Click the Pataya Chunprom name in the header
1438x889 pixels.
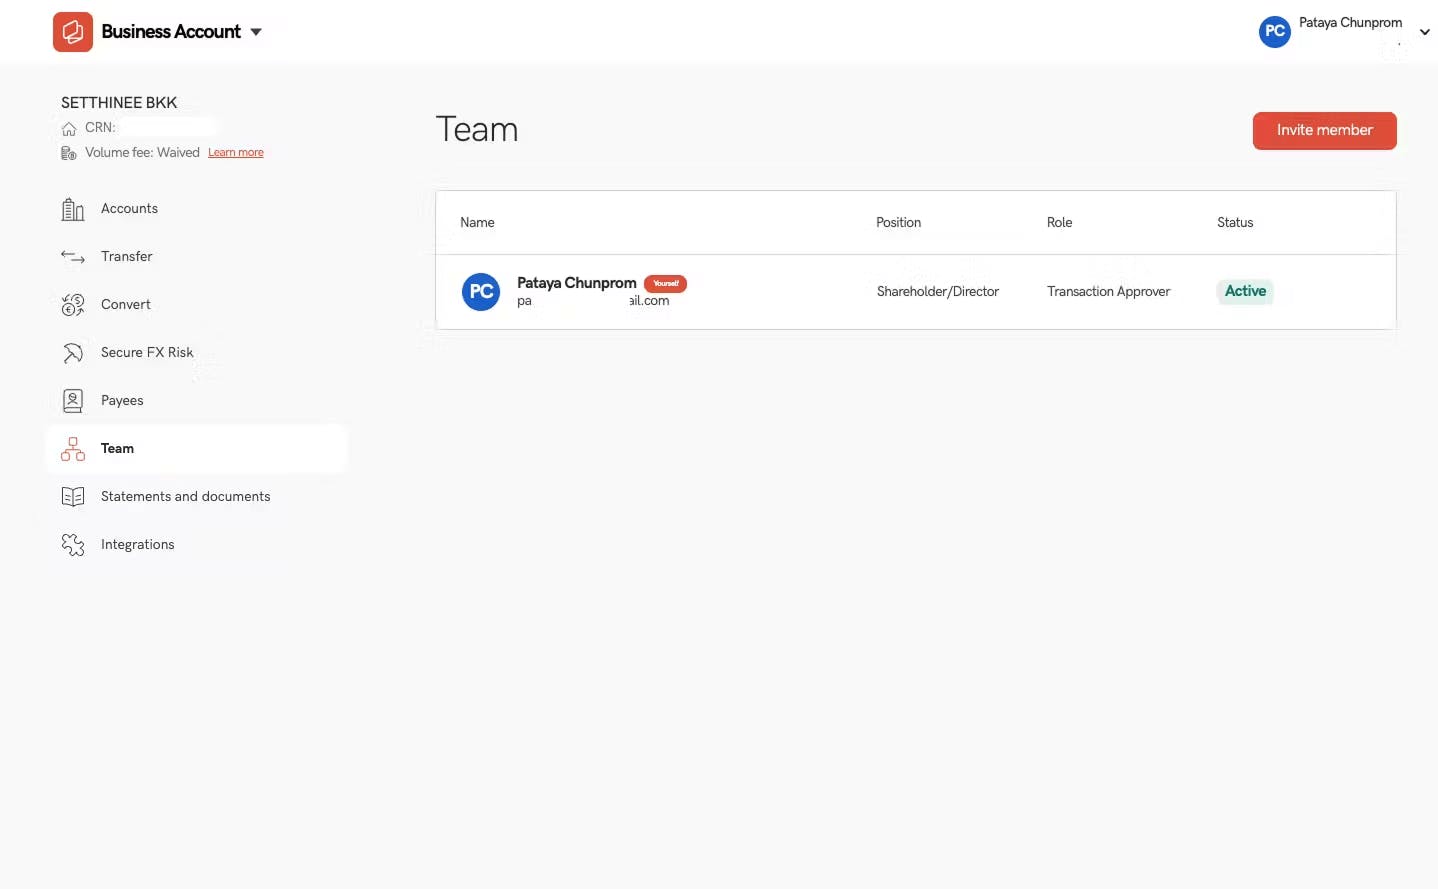[x=1350, y=22]
